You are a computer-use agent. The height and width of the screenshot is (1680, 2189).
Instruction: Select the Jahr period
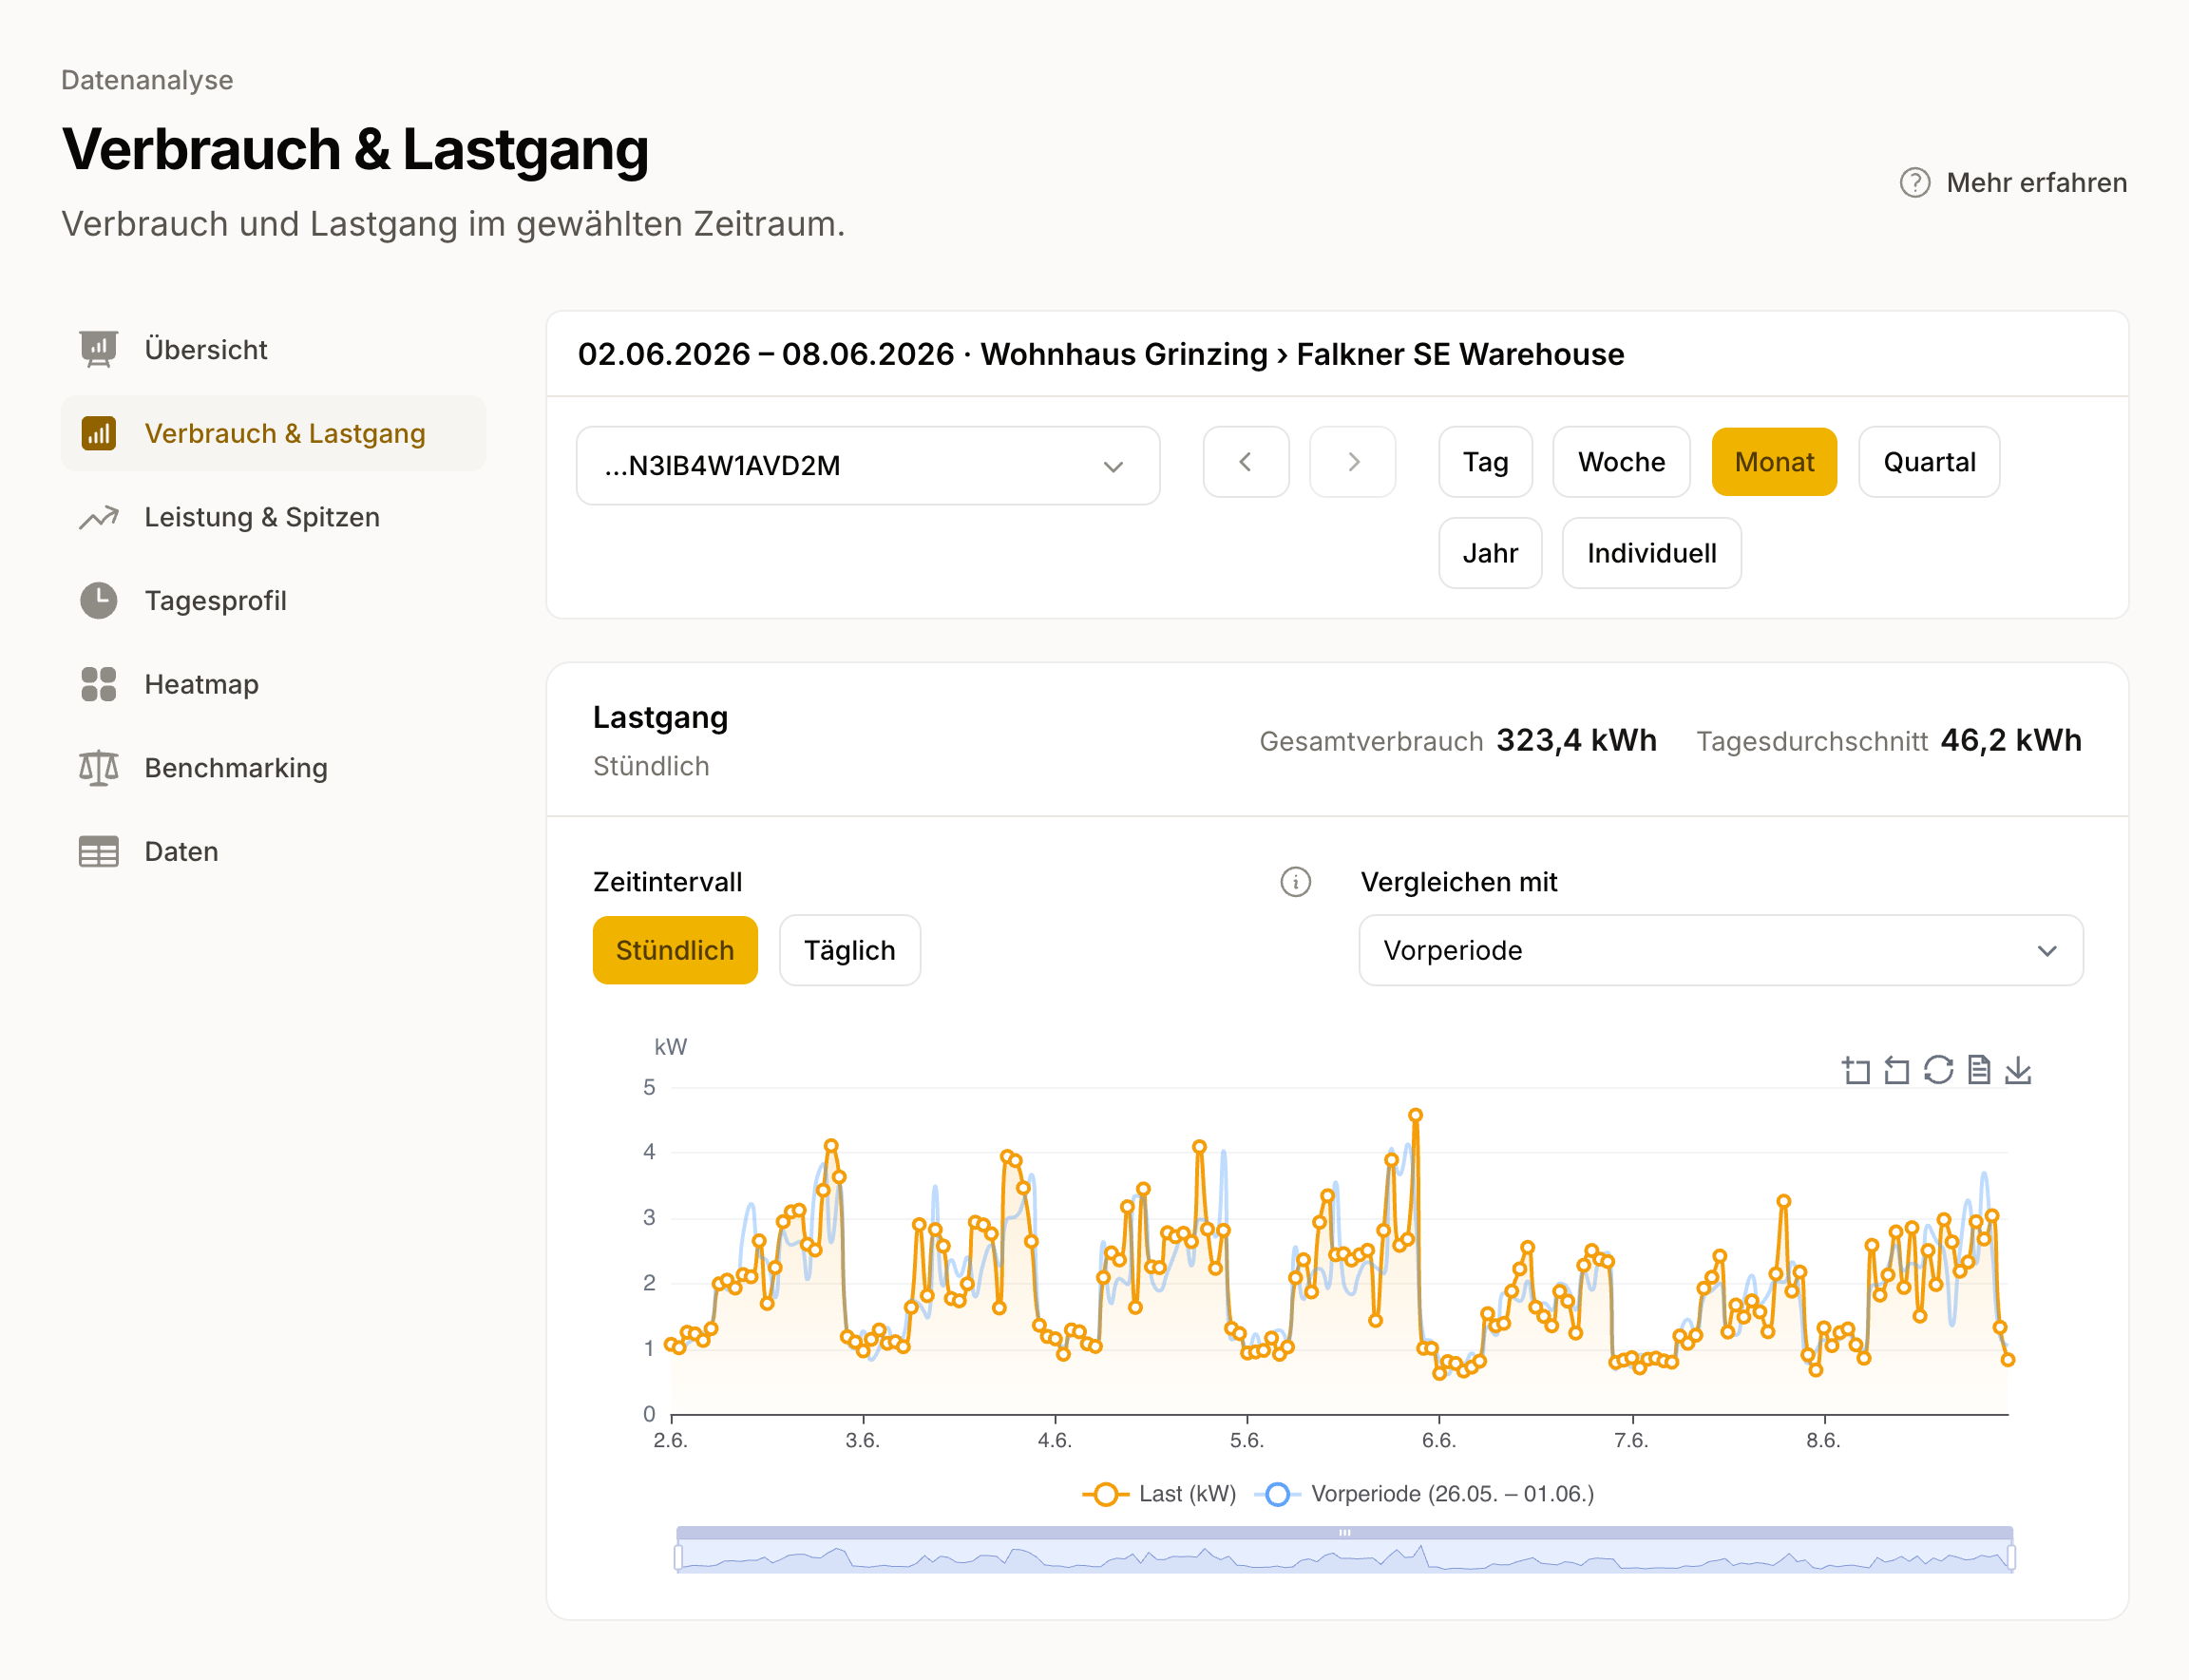coord(1490,553)
